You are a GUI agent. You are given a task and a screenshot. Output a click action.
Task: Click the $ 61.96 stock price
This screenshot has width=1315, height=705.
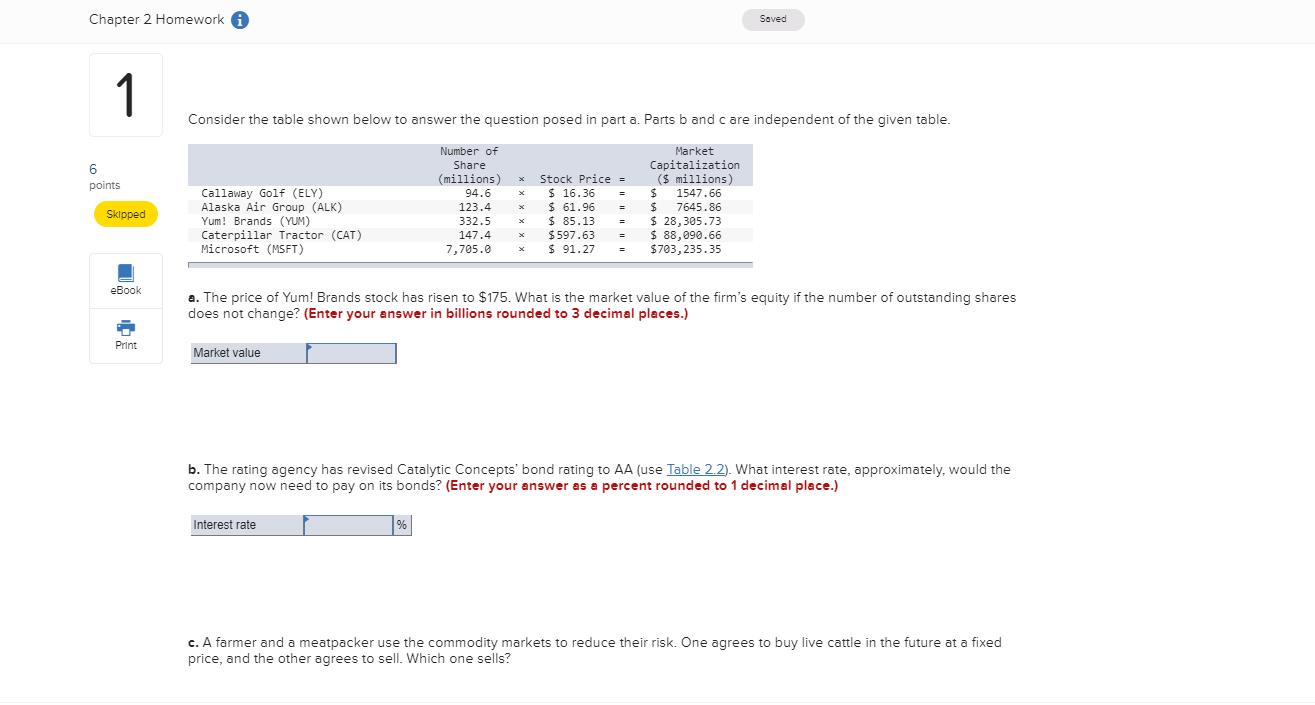tap(572, 207)
